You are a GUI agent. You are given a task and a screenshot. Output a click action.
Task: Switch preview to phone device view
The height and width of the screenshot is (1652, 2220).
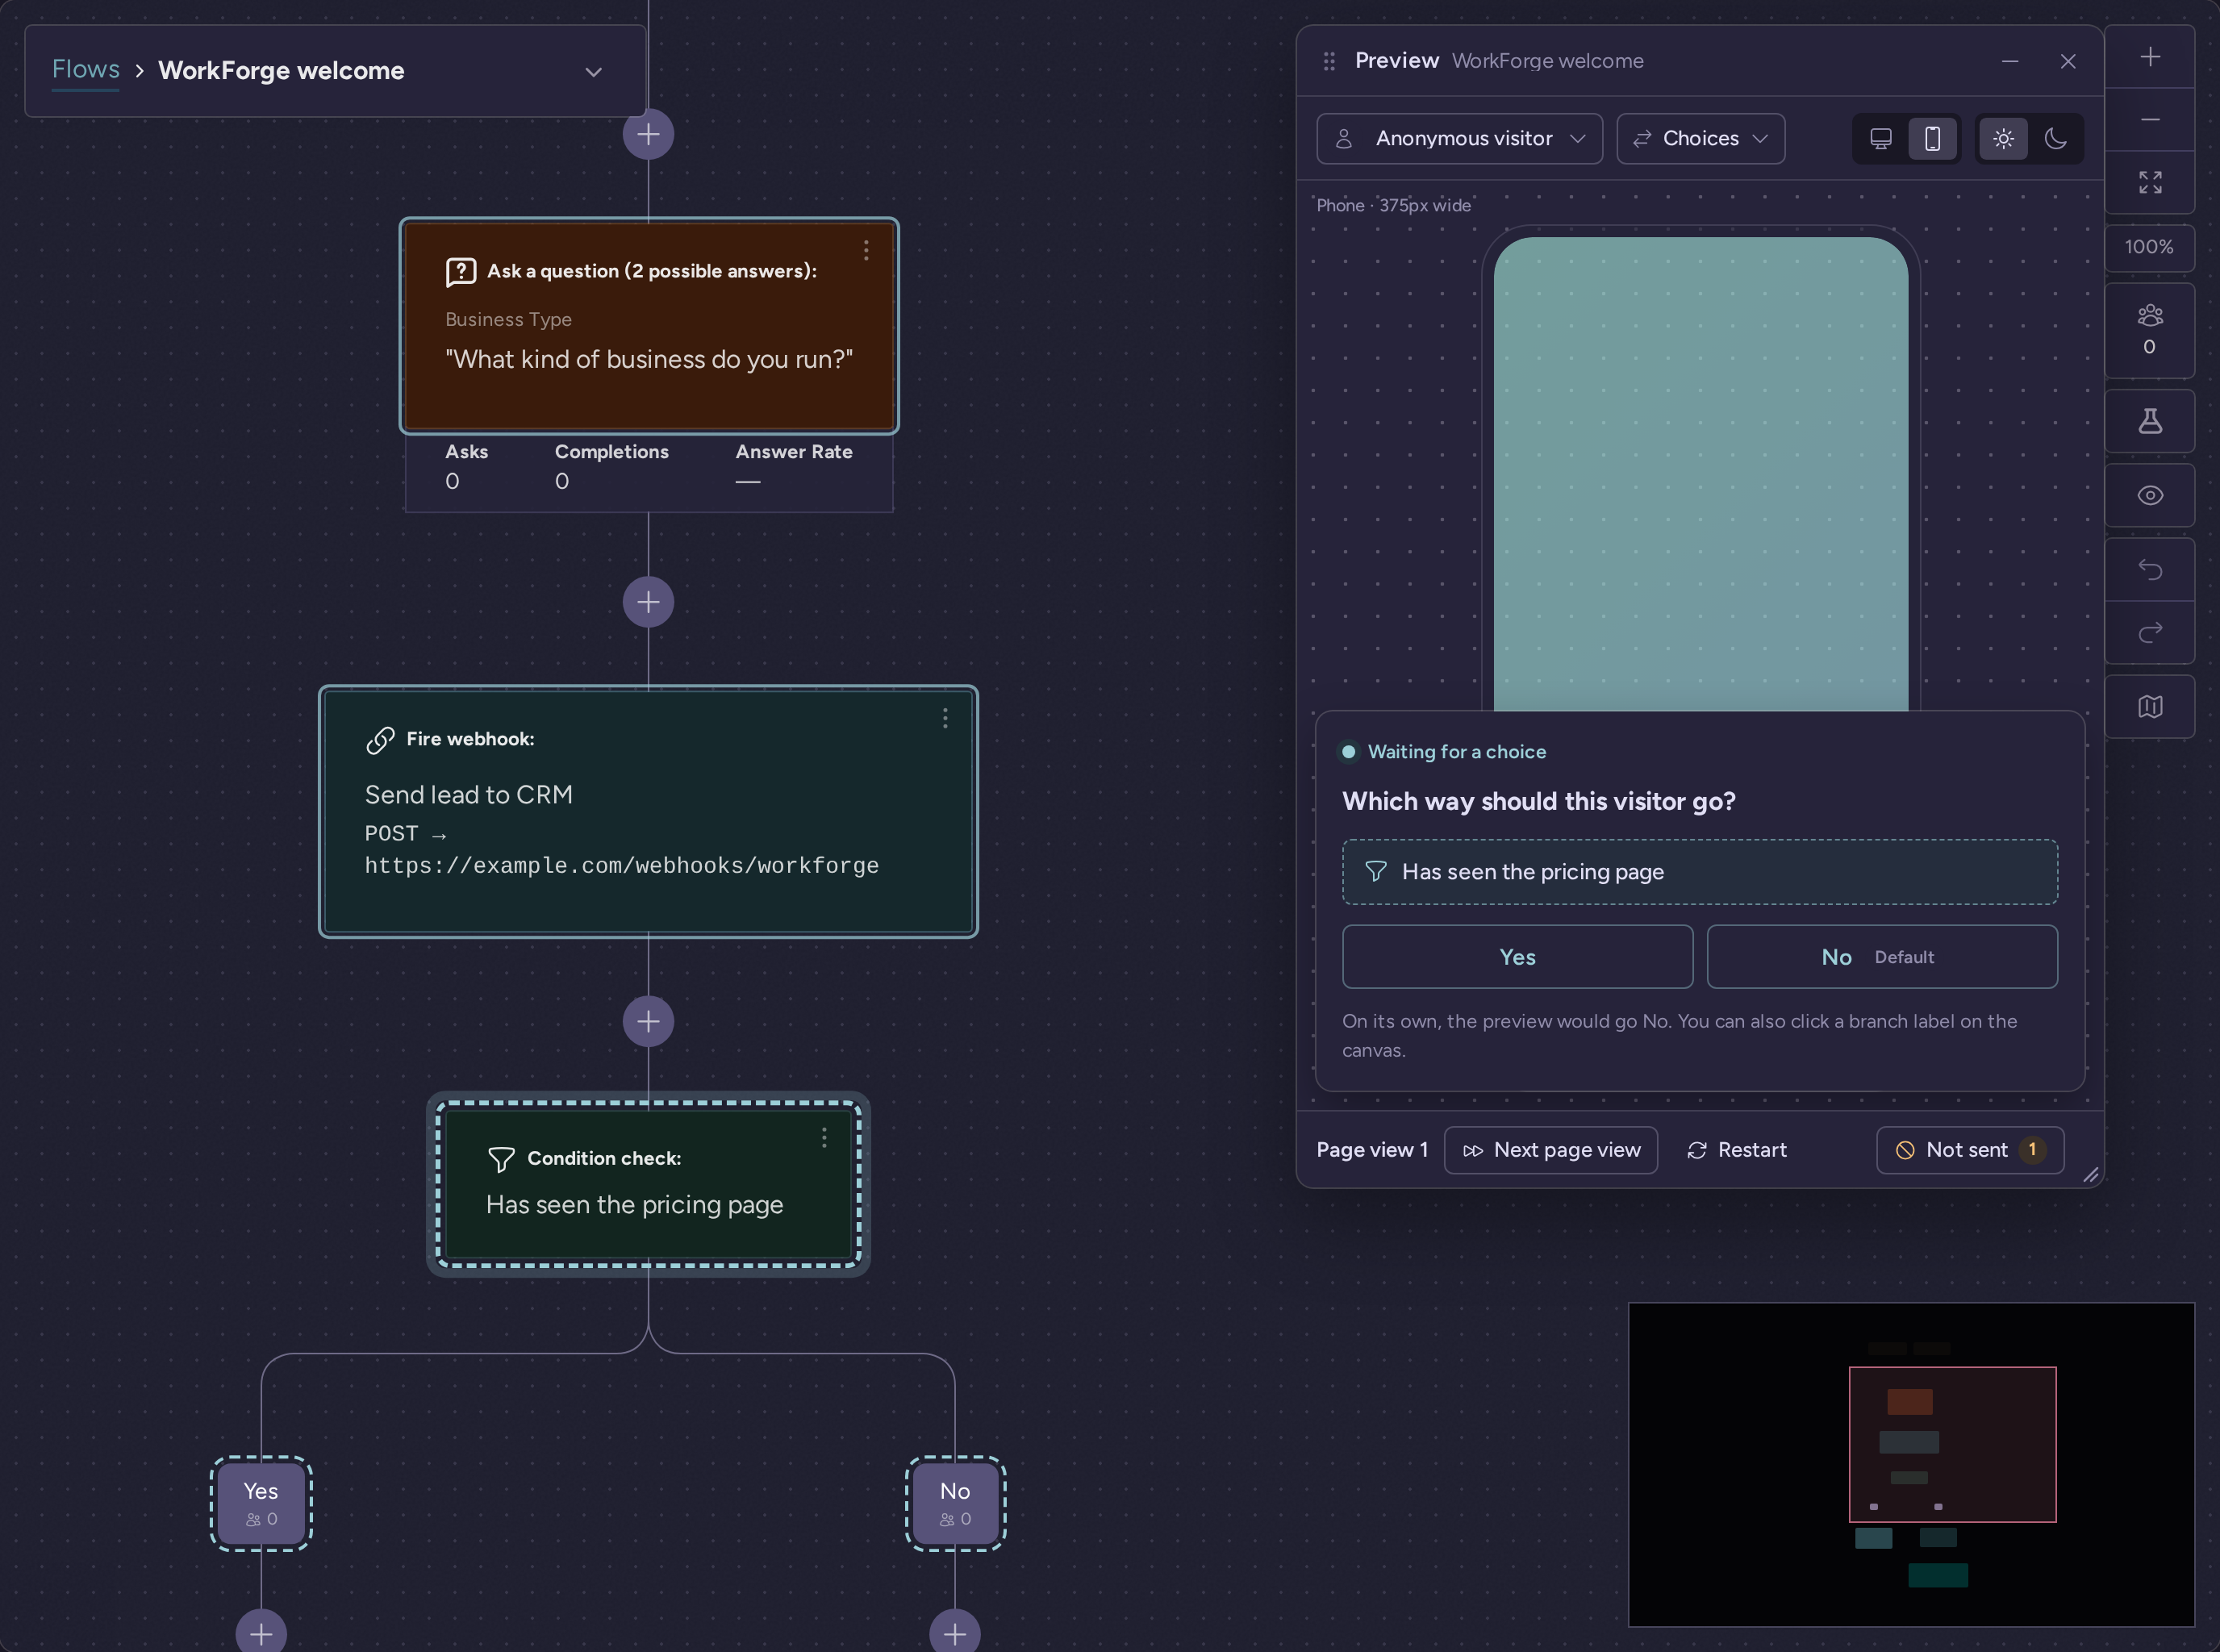point(1932,139)
